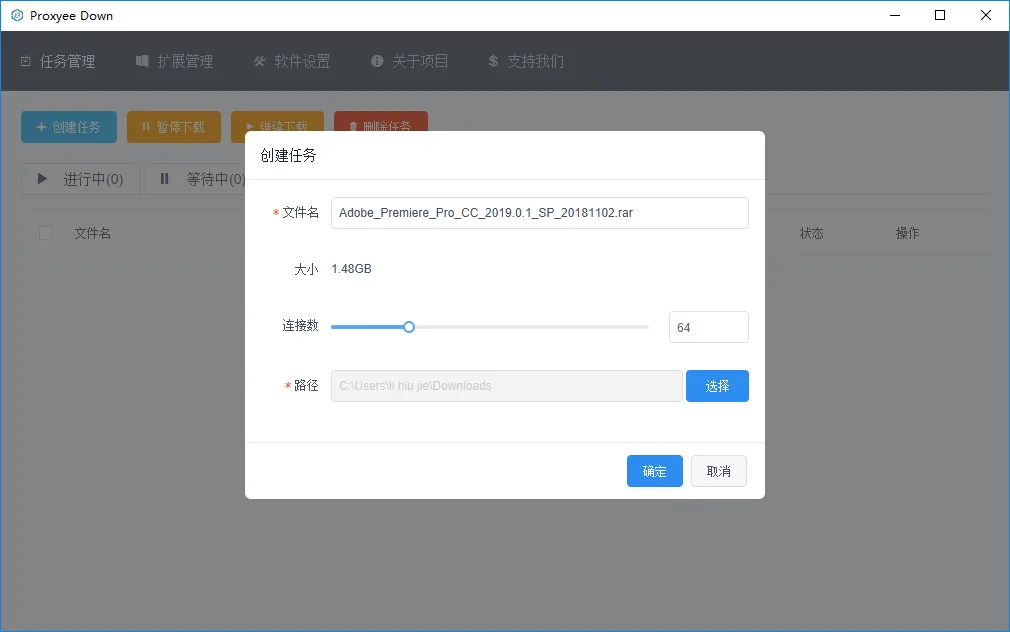Switch to the 进行中(0) tab
Screen dimensions: 1010x632
pyautogui.click(x=81, y=179)
